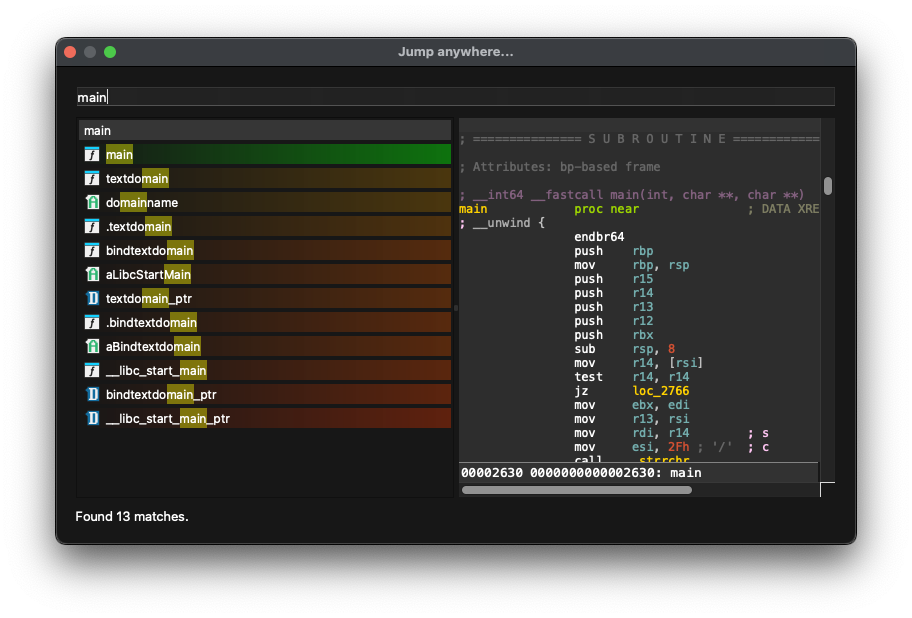Click the main header row in results

pyautogui.click(x=265, y=131)
